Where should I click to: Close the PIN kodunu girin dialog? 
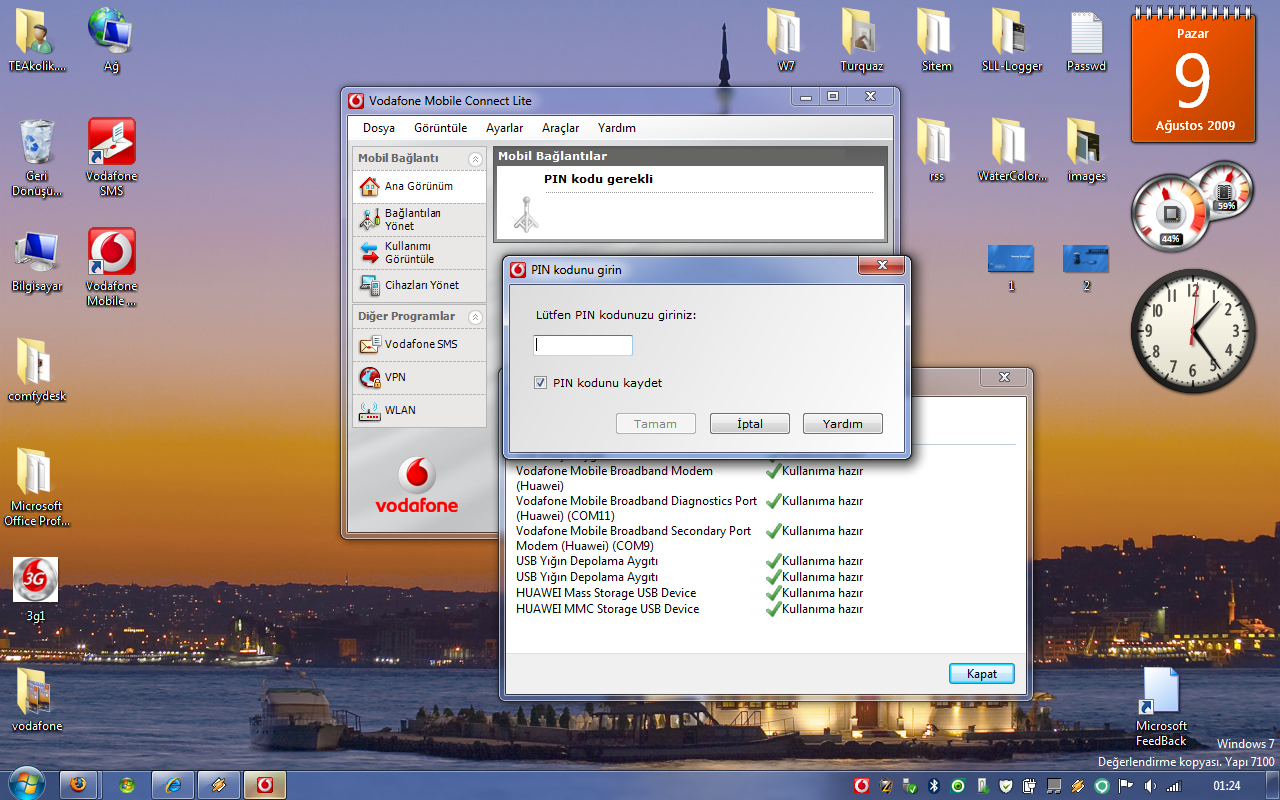[x=882, y=266]
